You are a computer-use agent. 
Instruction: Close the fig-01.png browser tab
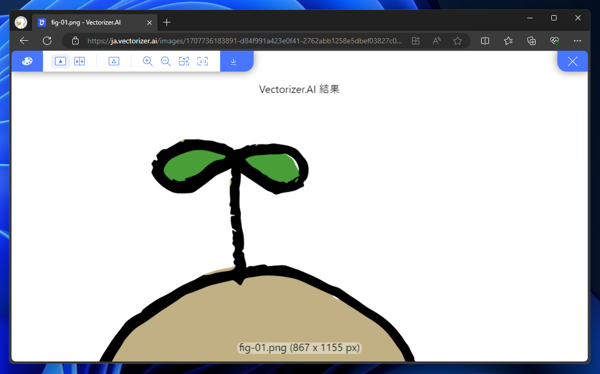149,23
